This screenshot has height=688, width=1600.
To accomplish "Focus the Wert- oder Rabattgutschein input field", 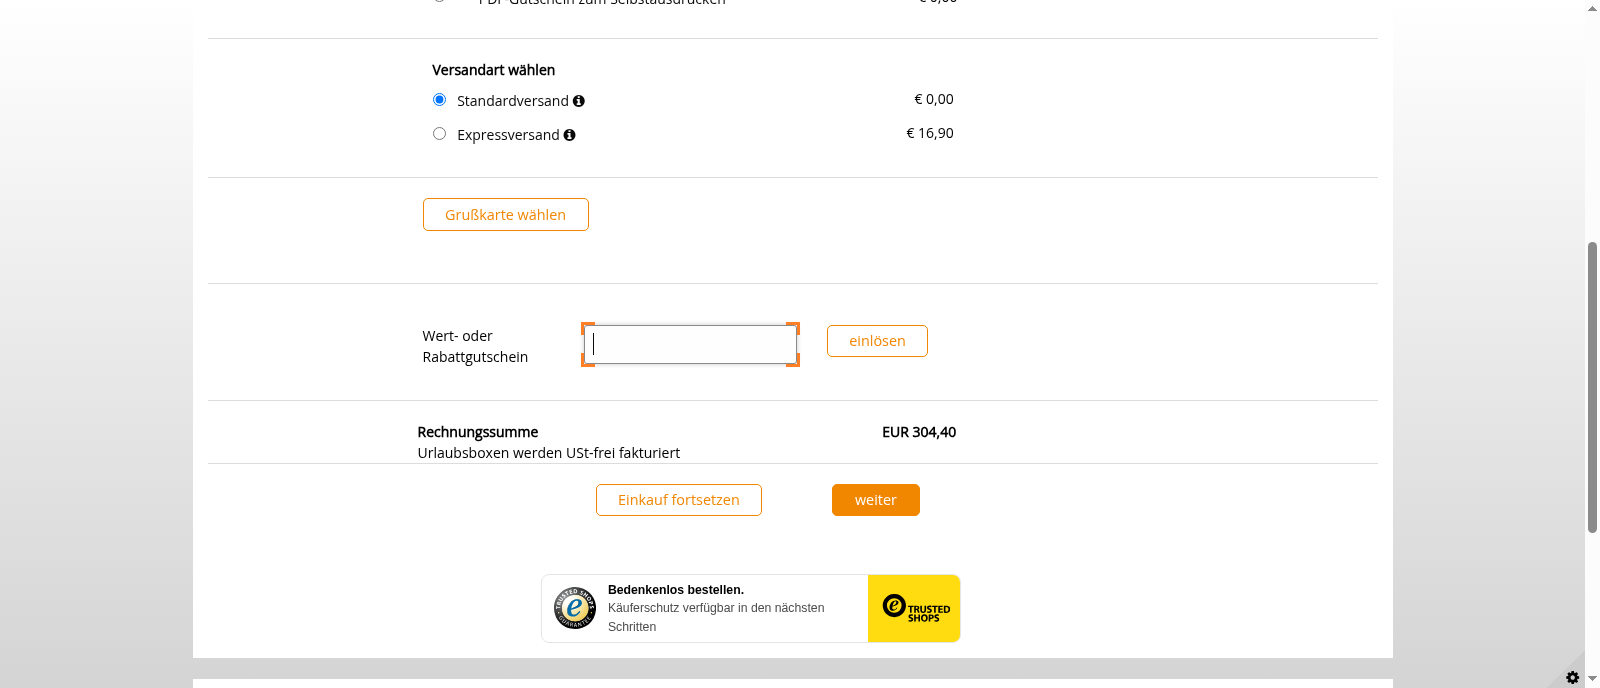I will pyautogui.click(x=689, y=343).
